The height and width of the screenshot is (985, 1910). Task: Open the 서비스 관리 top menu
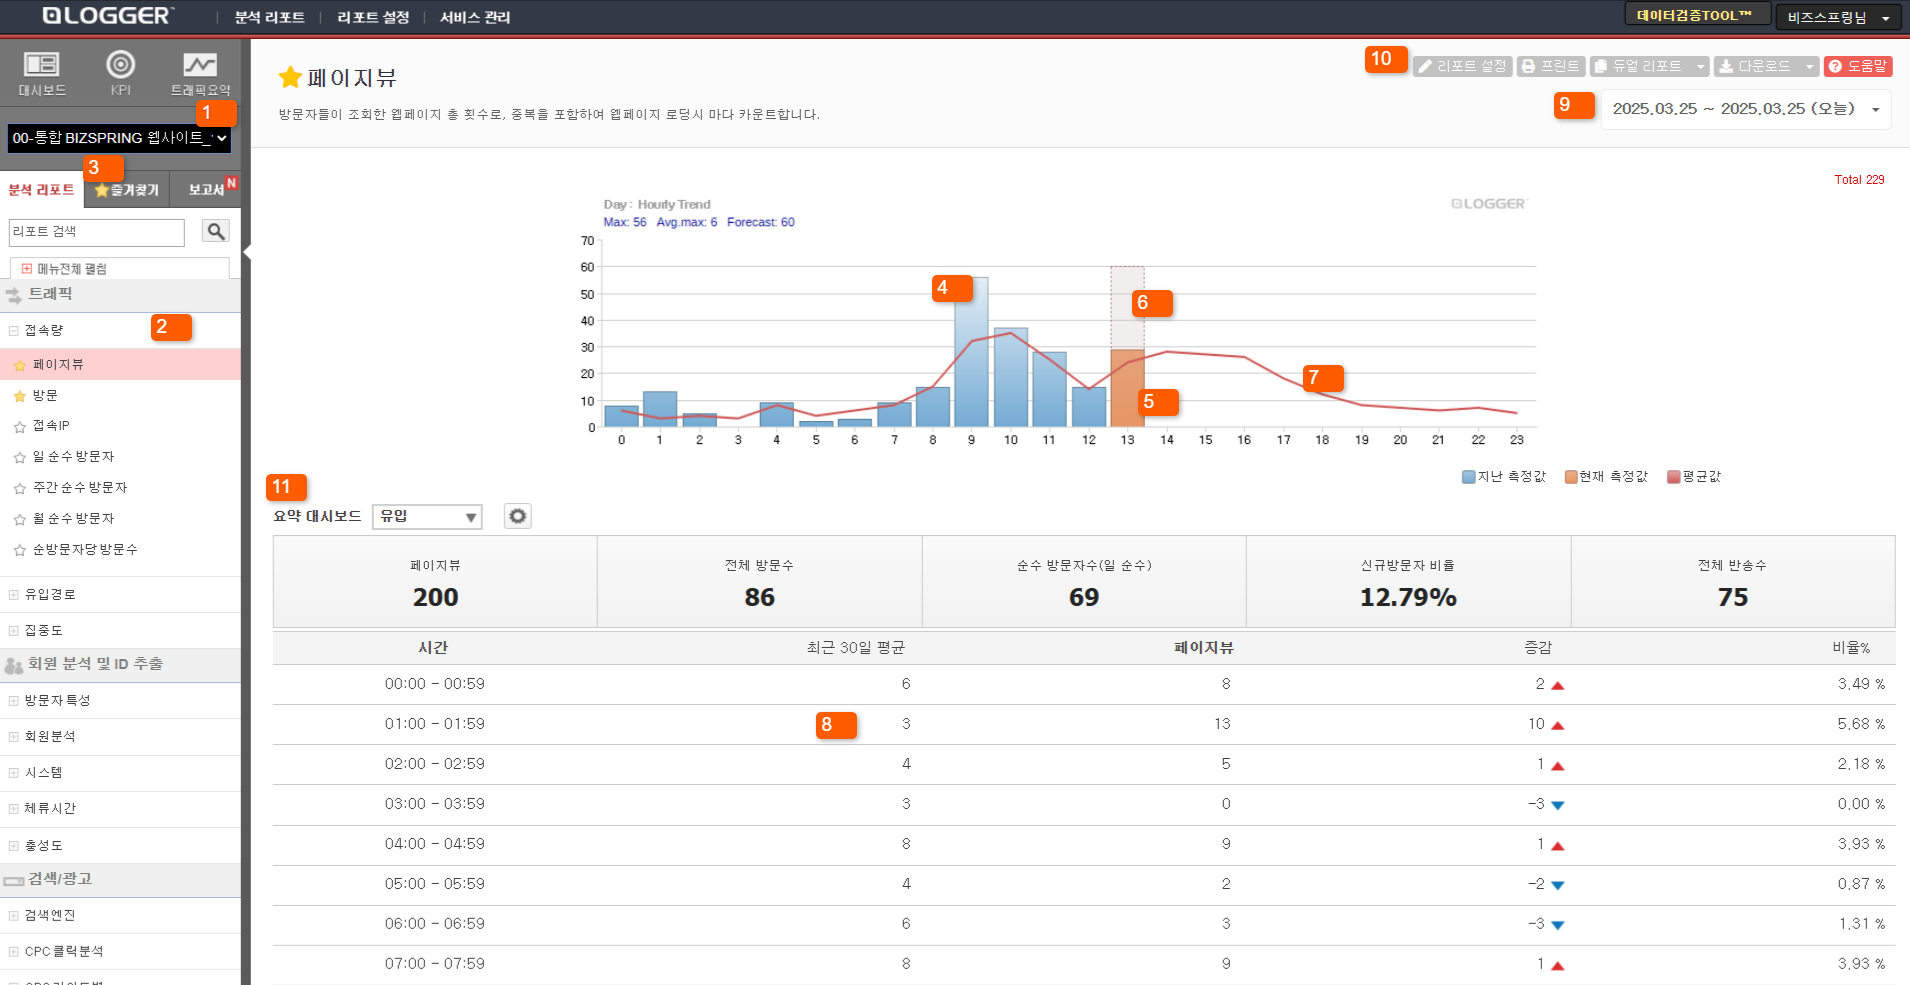point(475,17)
